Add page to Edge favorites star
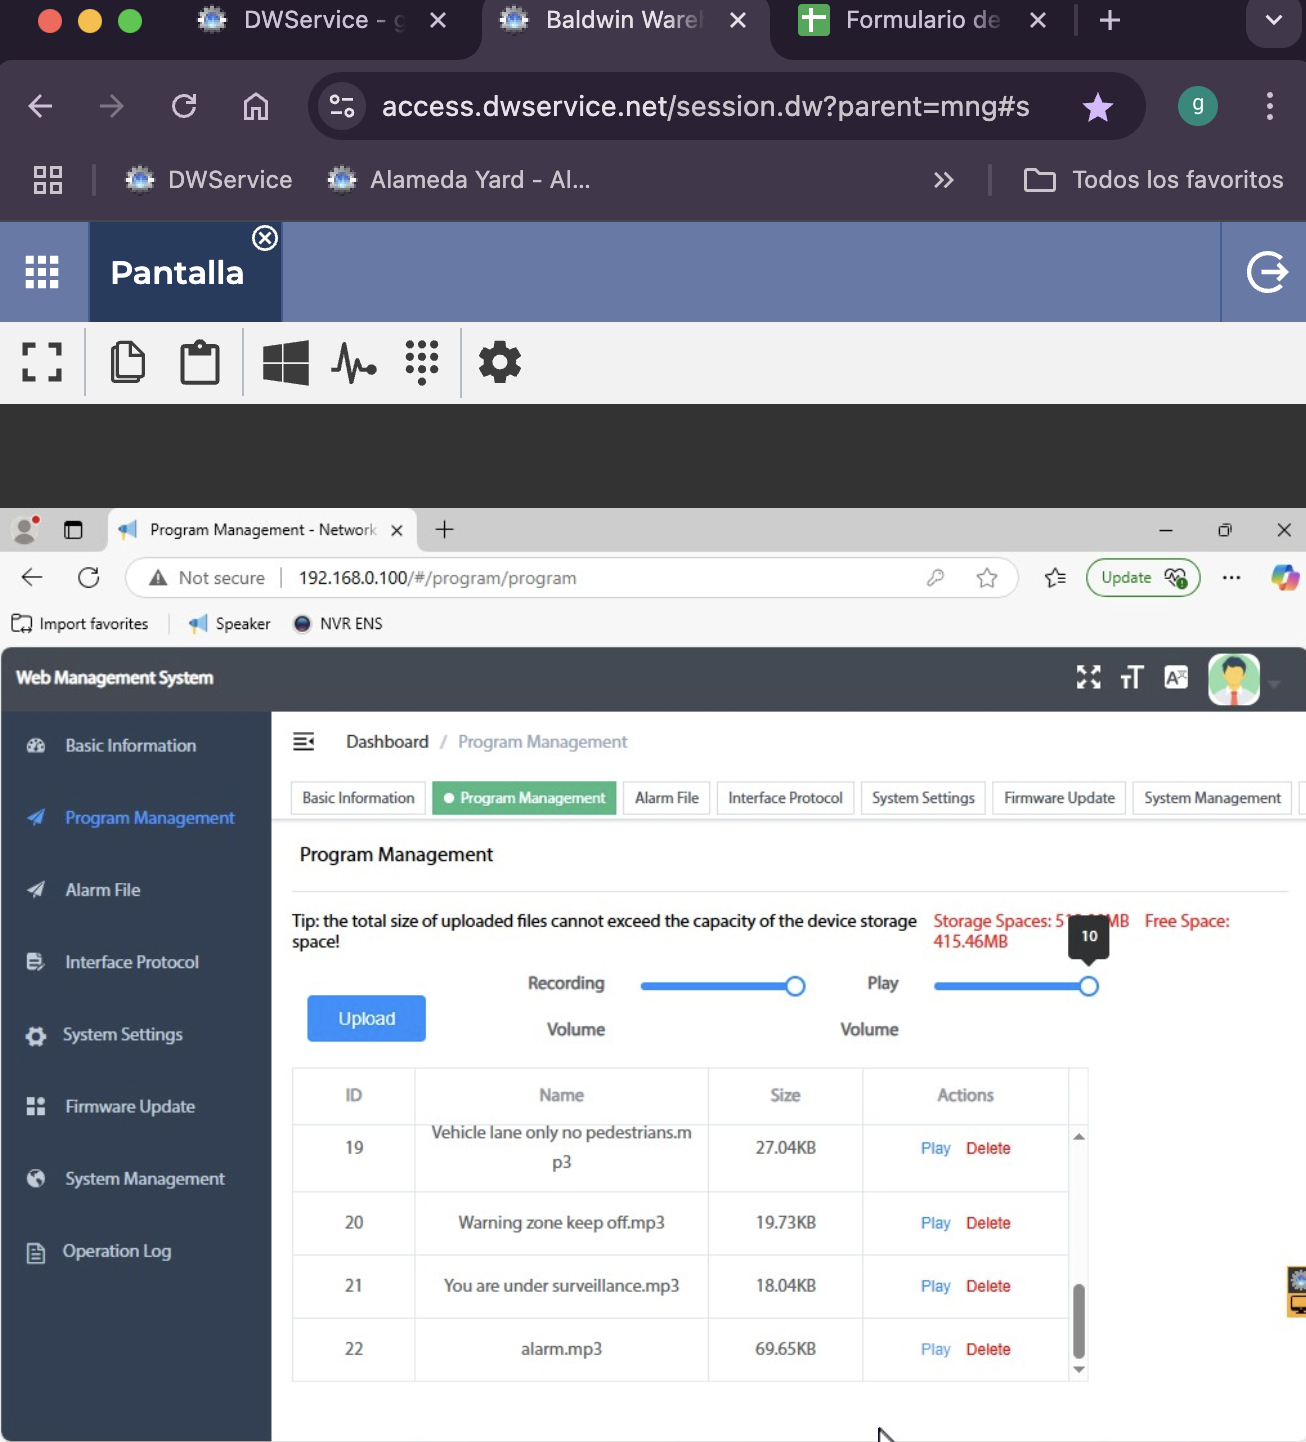Screen dimensions: 1306x1442 (987, 578)
